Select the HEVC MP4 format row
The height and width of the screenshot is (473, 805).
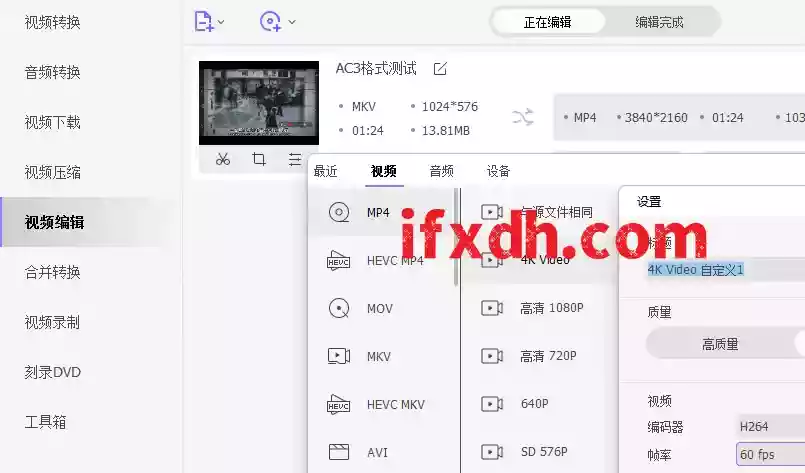click(x=381, y=260)
